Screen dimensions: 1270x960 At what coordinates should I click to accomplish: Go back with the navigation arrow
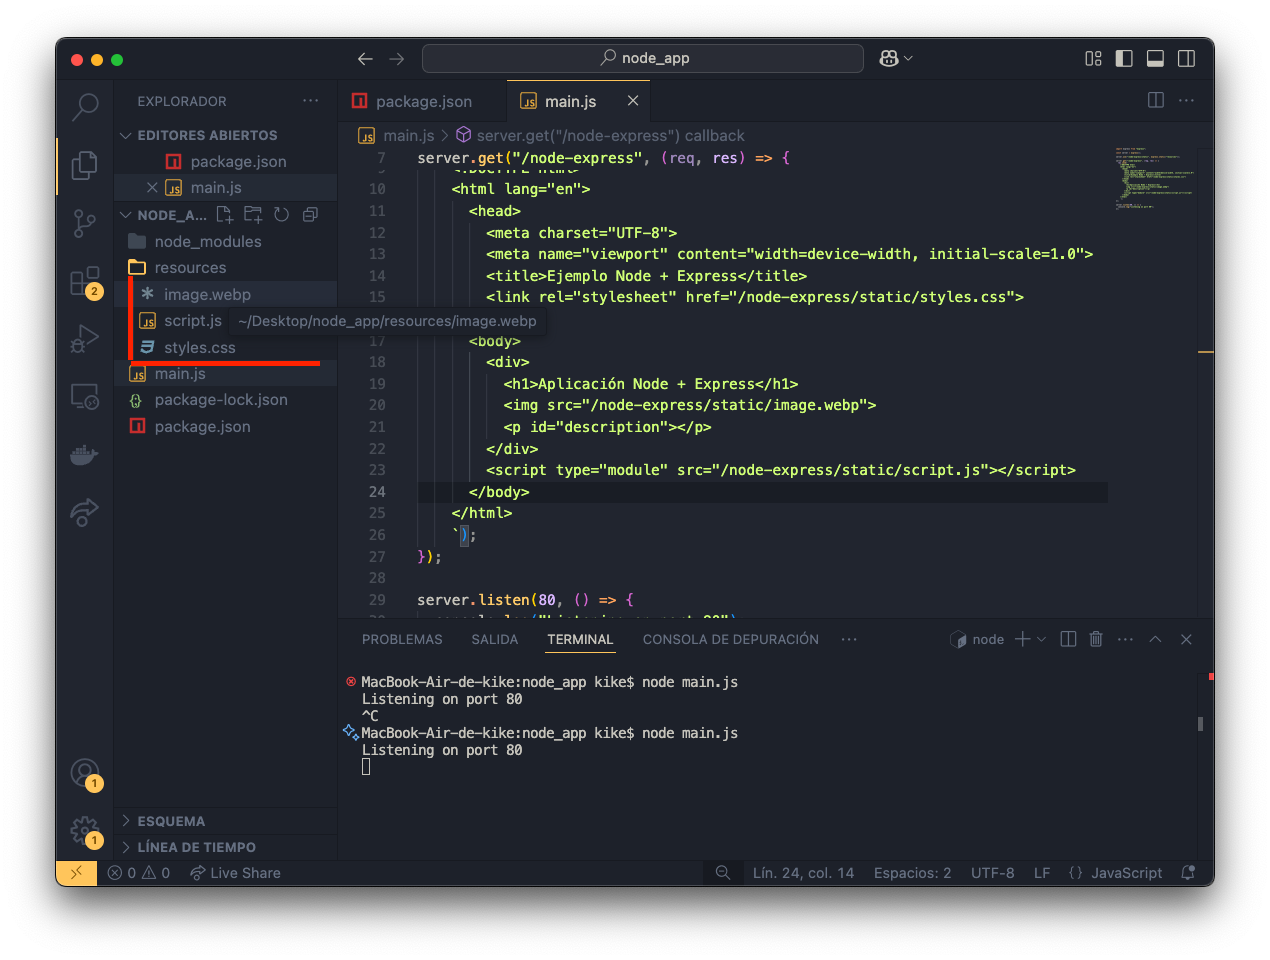click(365, 59)
